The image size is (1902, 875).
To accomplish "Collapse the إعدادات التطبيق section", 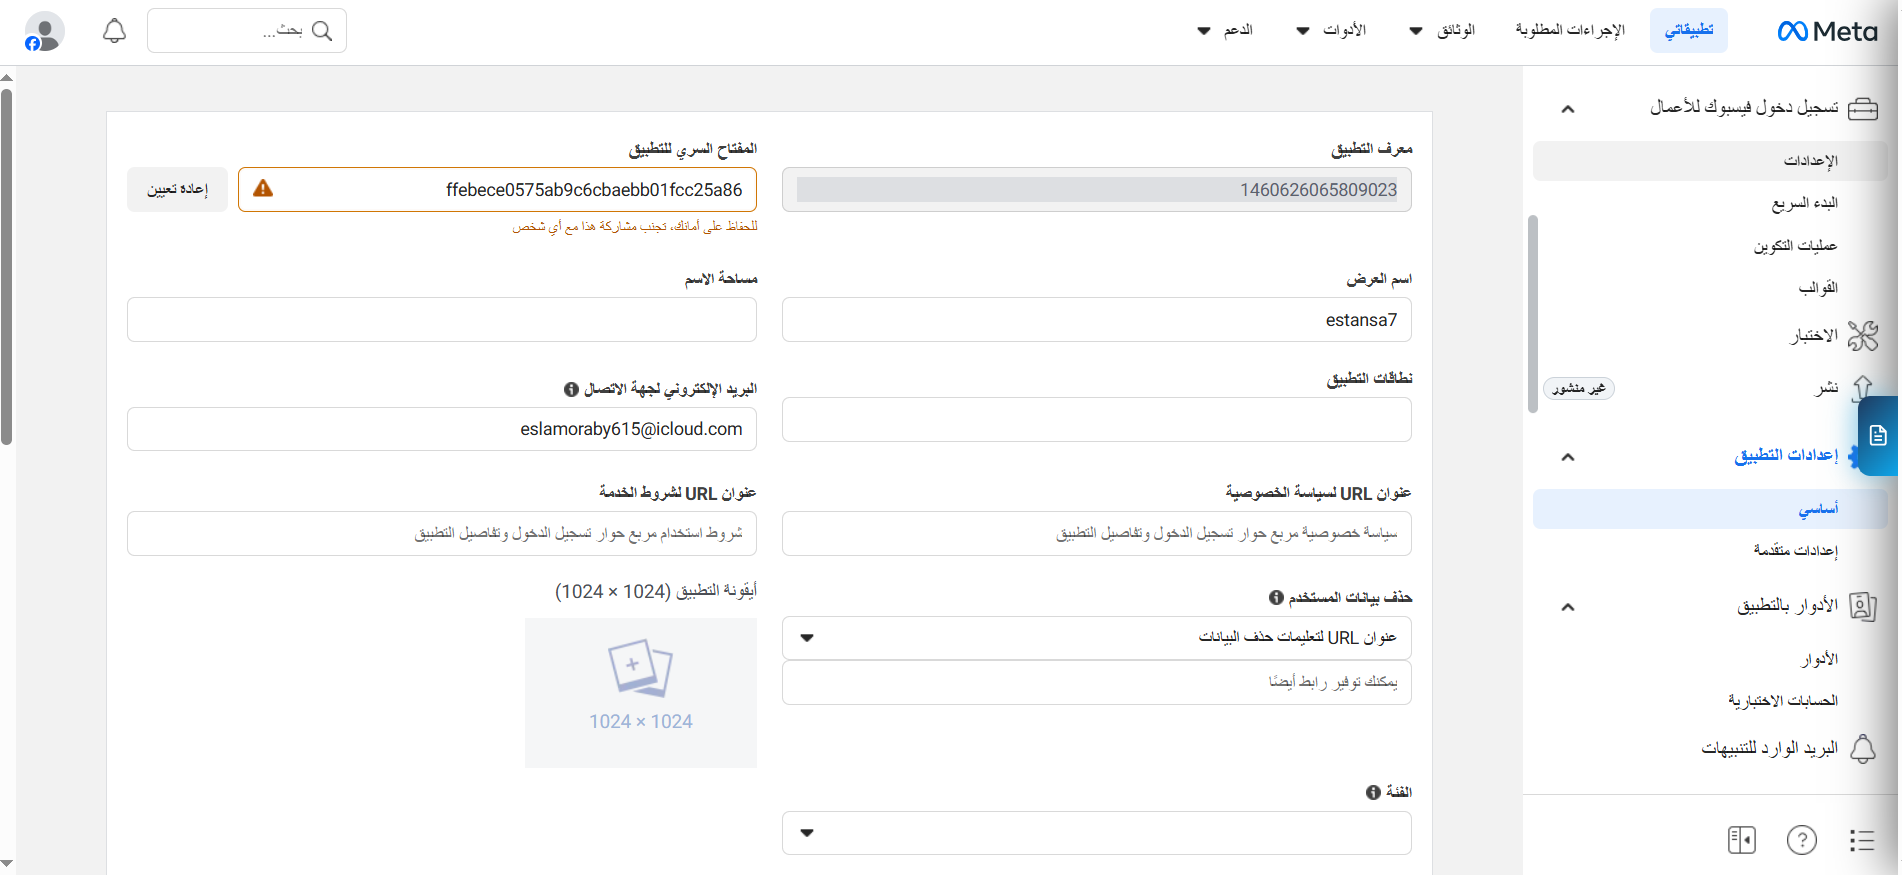I will [x=1568, y=456].
